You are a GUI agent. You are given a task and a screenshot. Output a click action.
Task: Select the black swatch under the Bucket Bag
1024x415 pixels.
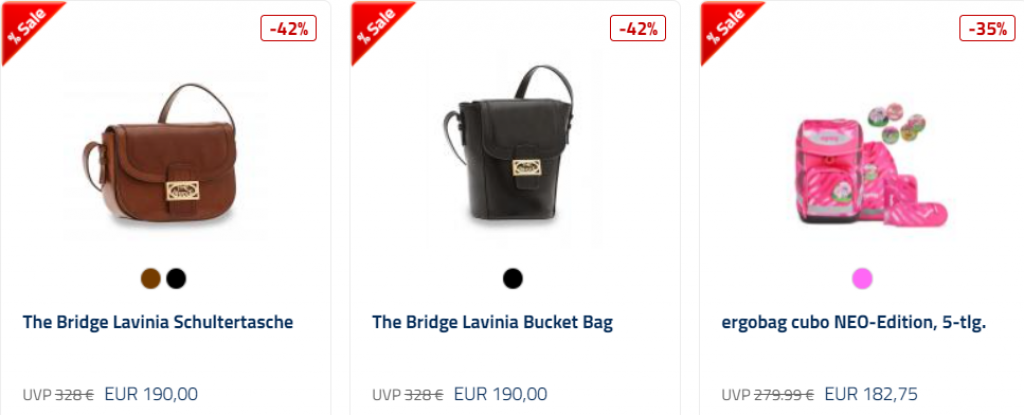click(x=513, y=279)
